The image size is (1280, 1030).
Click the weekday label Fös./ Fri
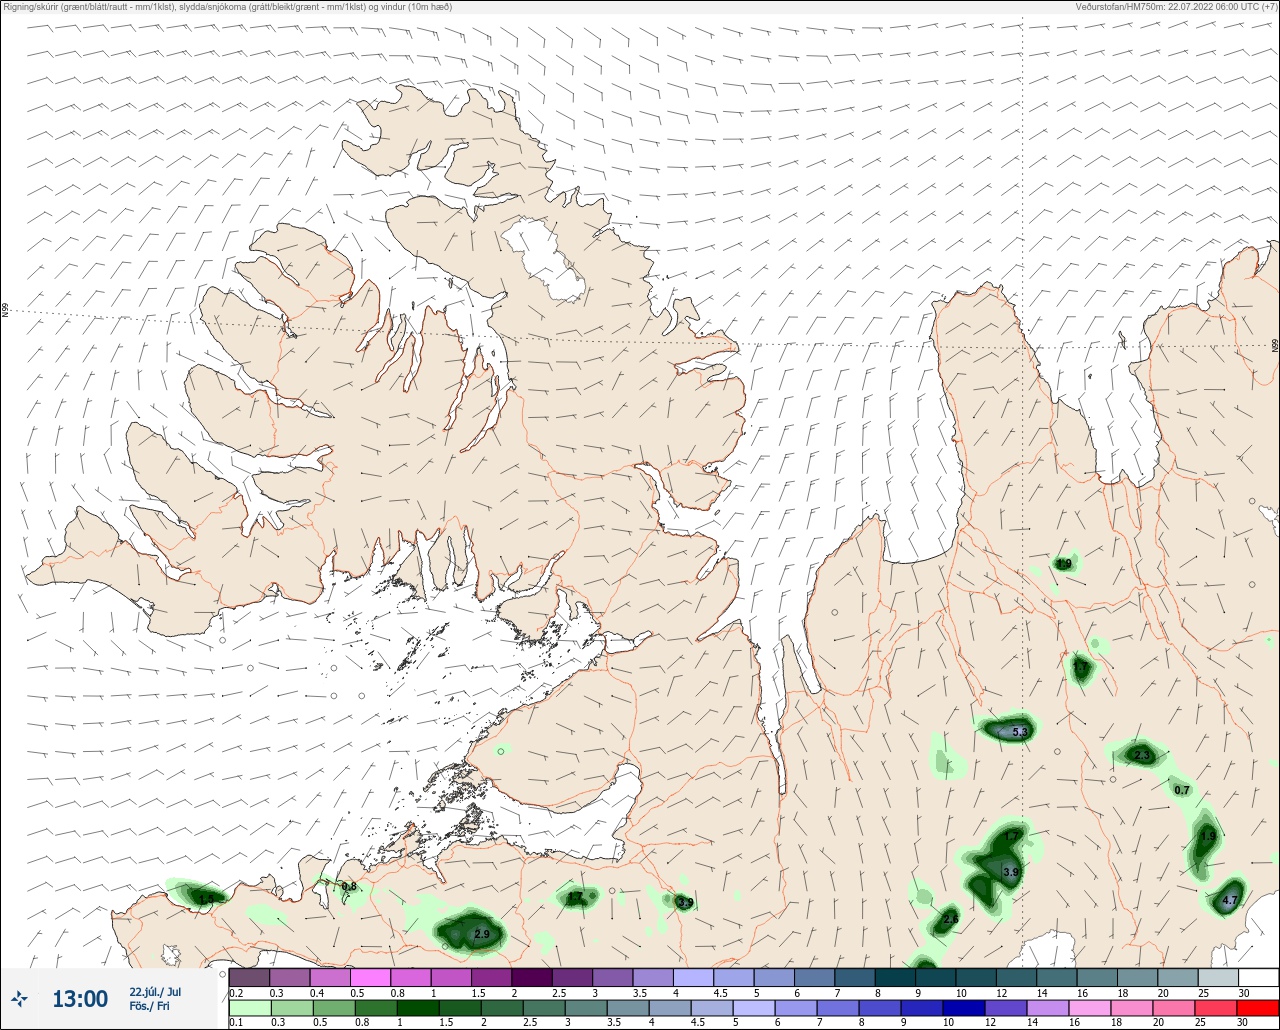pyautogui.click(x=150, y=1007)
